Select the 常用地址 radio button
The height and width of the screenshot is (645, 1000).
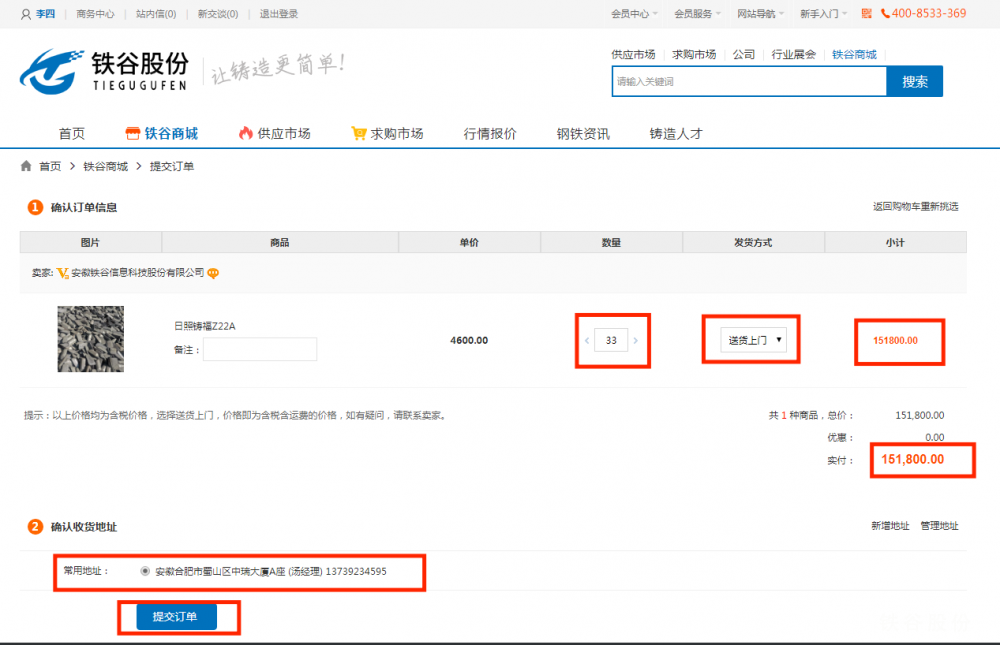click(x=146, y=571)
